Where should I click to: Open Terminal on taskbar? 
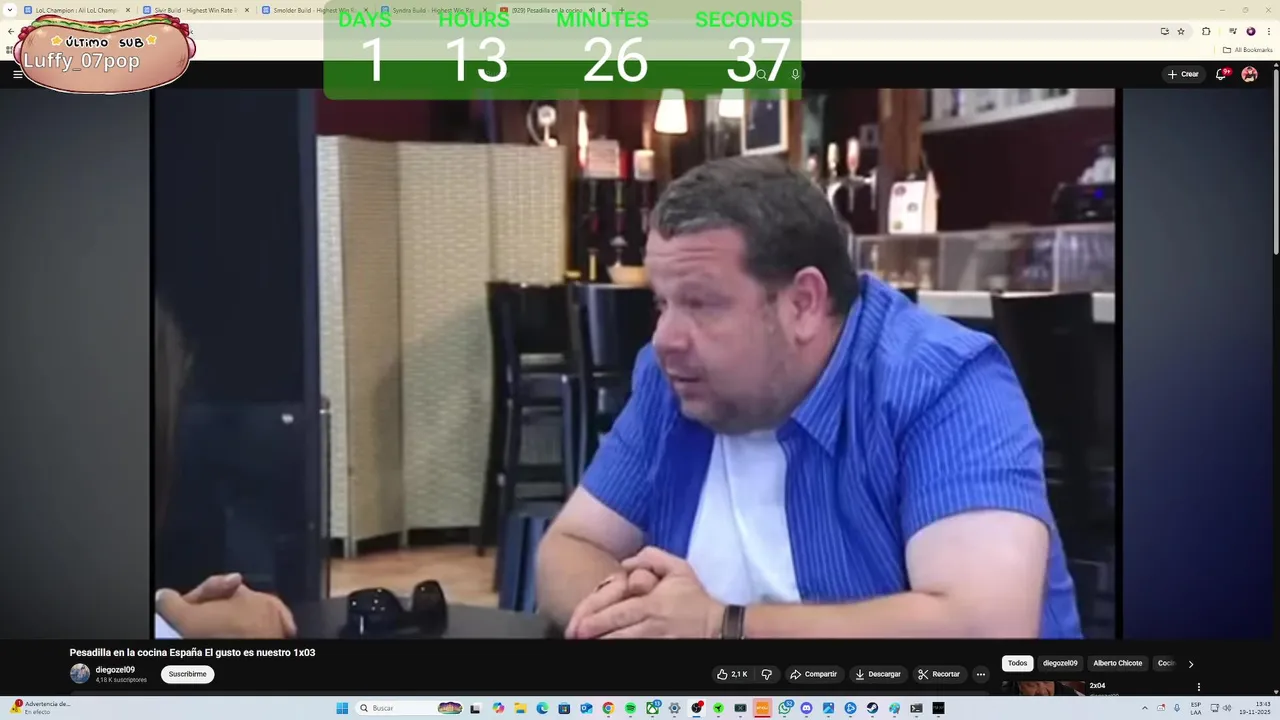coord(916,708)
